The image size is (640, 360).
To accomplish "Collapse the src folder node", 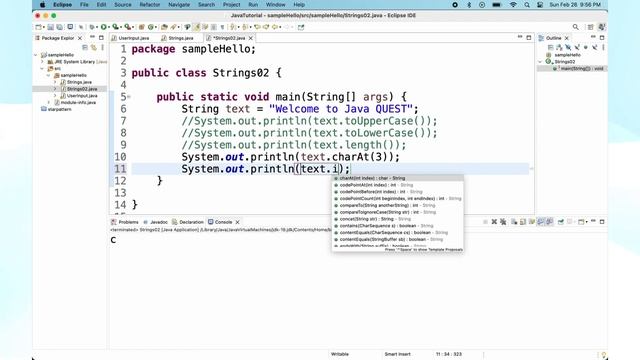I will (x=42, y=69).
